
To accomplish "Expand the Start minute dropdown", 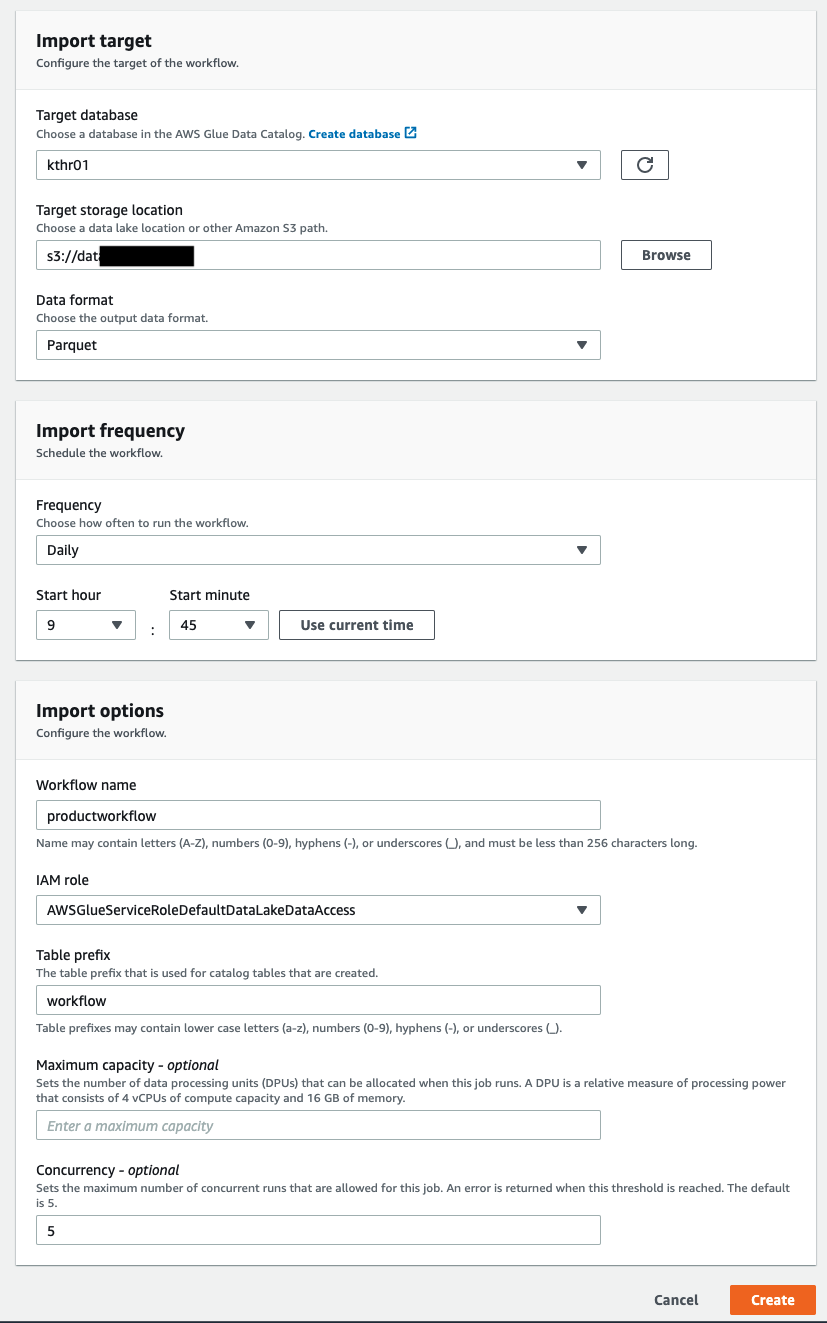I will click(218, 625).
